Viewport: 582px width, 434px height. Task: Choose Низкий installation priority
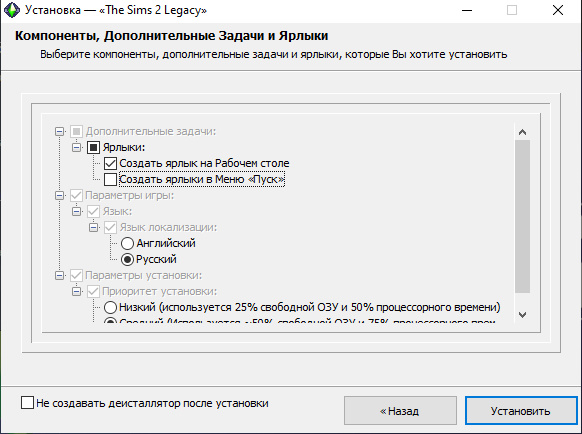110,307
